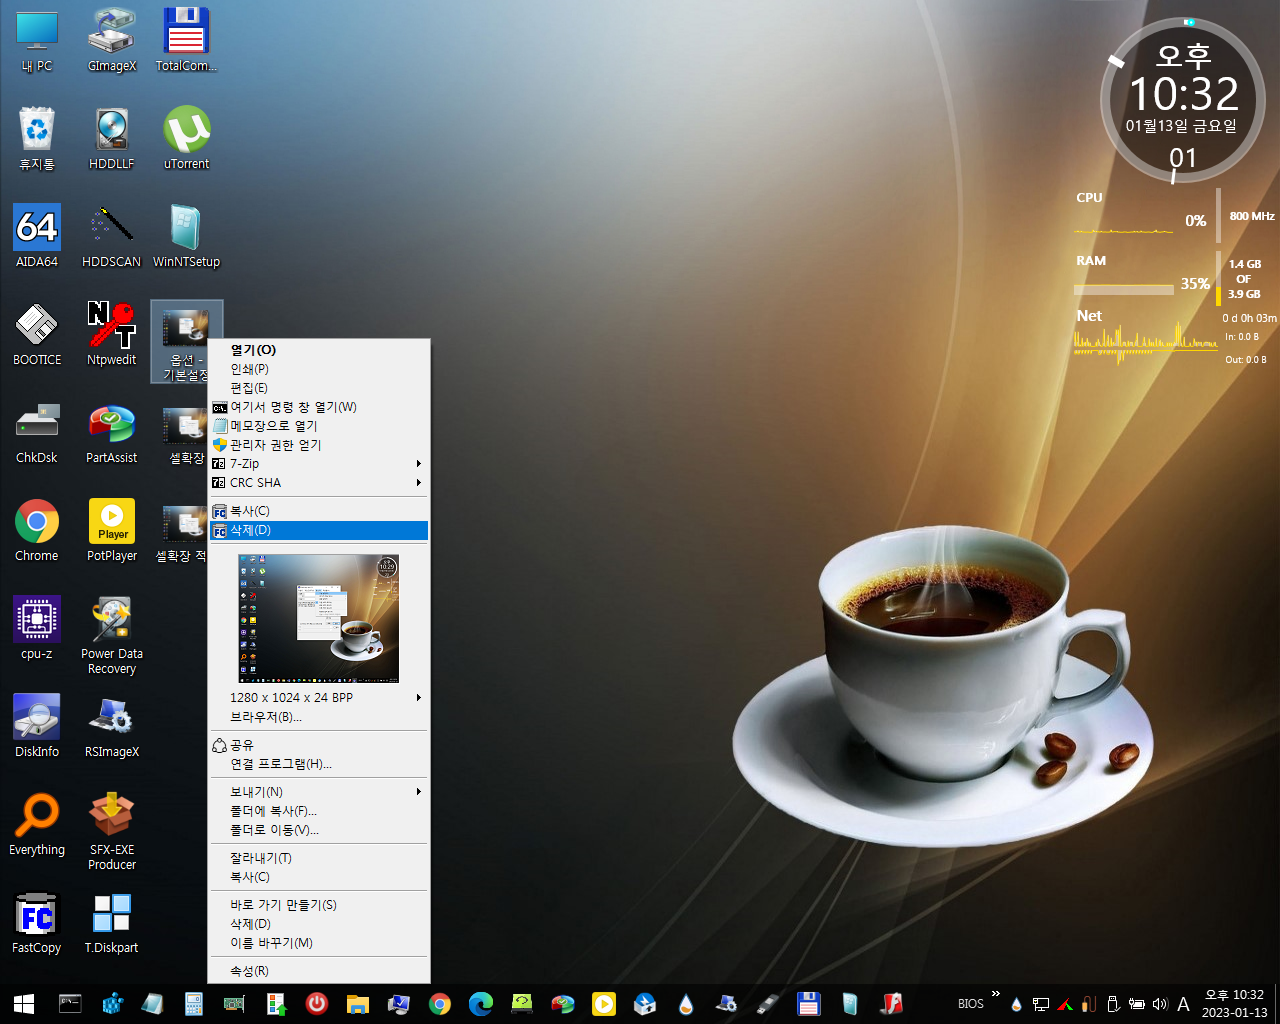Open the AIDA64 desktop icon
1280x1024 pixels.
coord(37,237)
